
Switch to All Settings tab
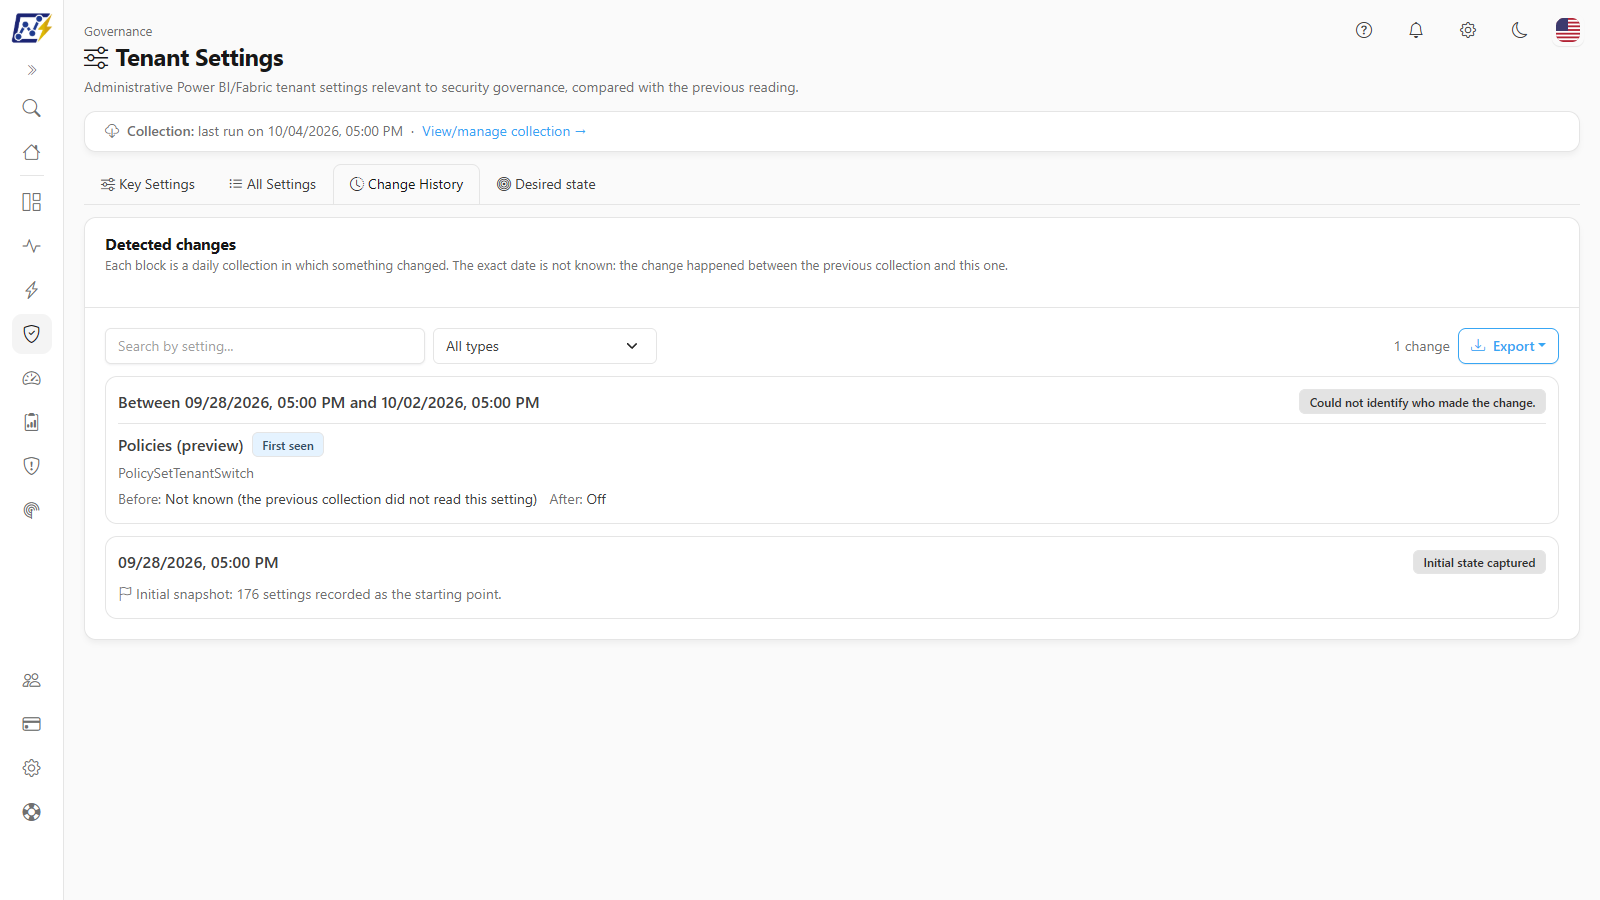(x=272, y=184)
